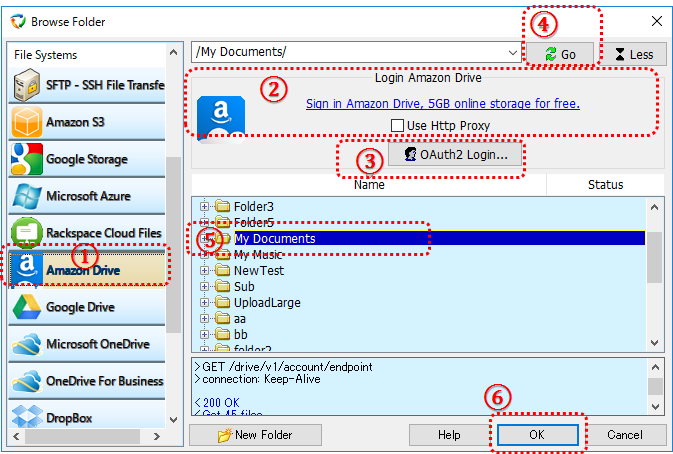Viewport: 673px width, 454px height.
Task: Click File Systems list scroll-up arrow
Action: 173,52
